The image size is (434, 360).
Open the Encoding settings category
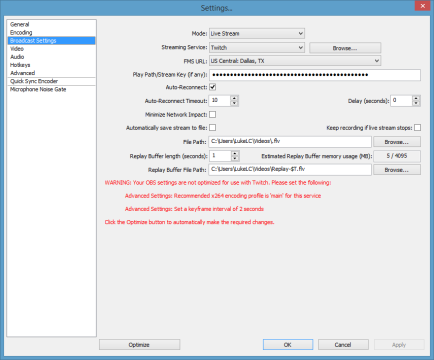pos(51,32)
